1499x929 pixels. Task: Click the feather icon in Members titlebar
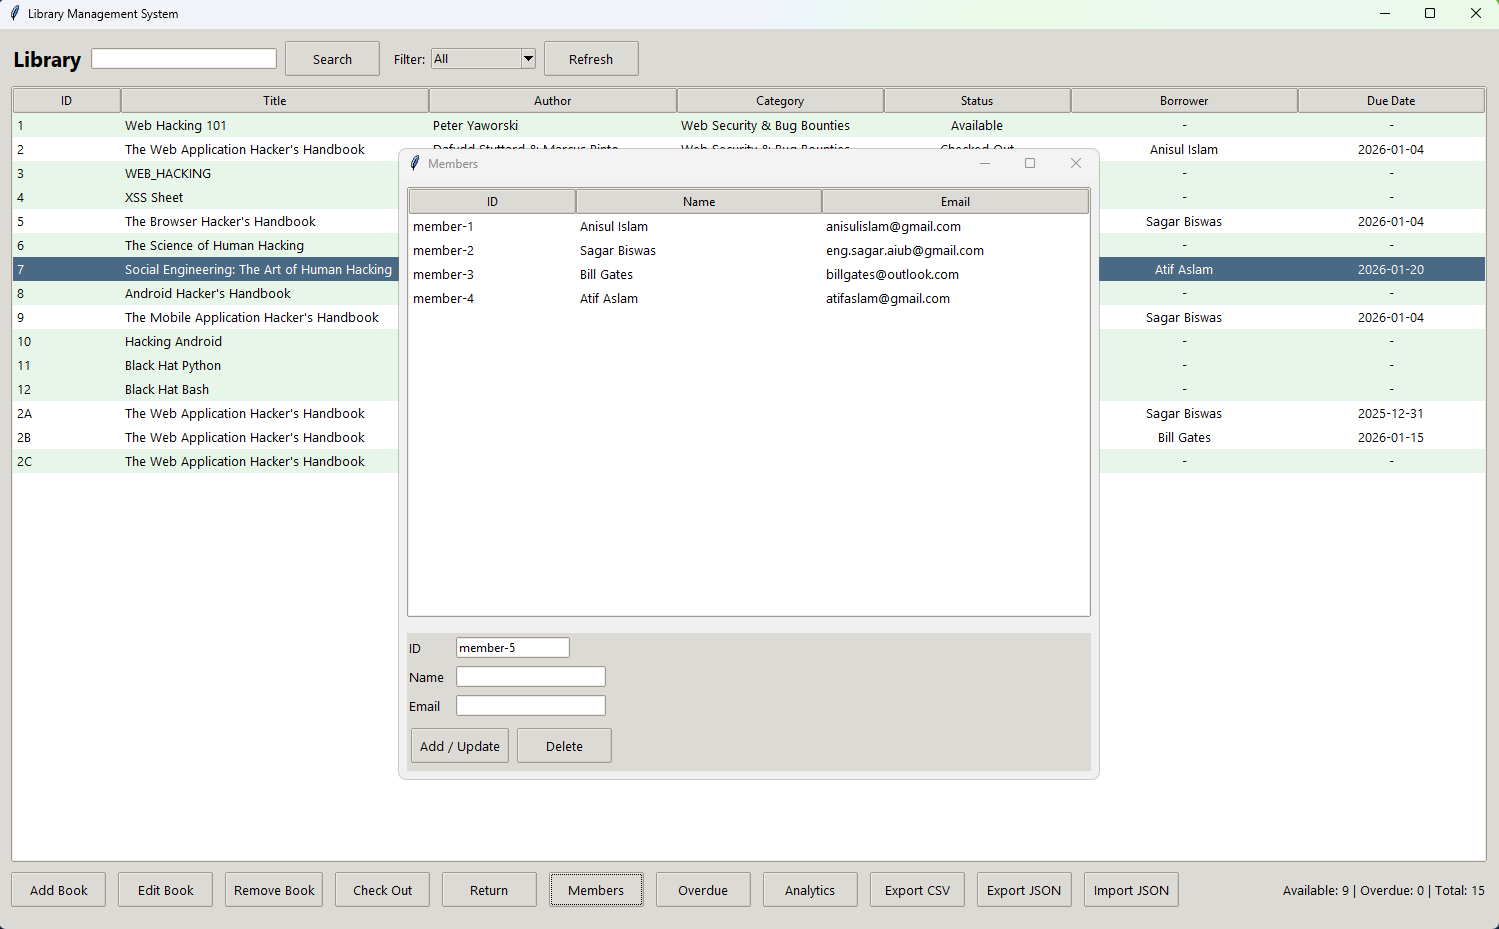[415, 163]
